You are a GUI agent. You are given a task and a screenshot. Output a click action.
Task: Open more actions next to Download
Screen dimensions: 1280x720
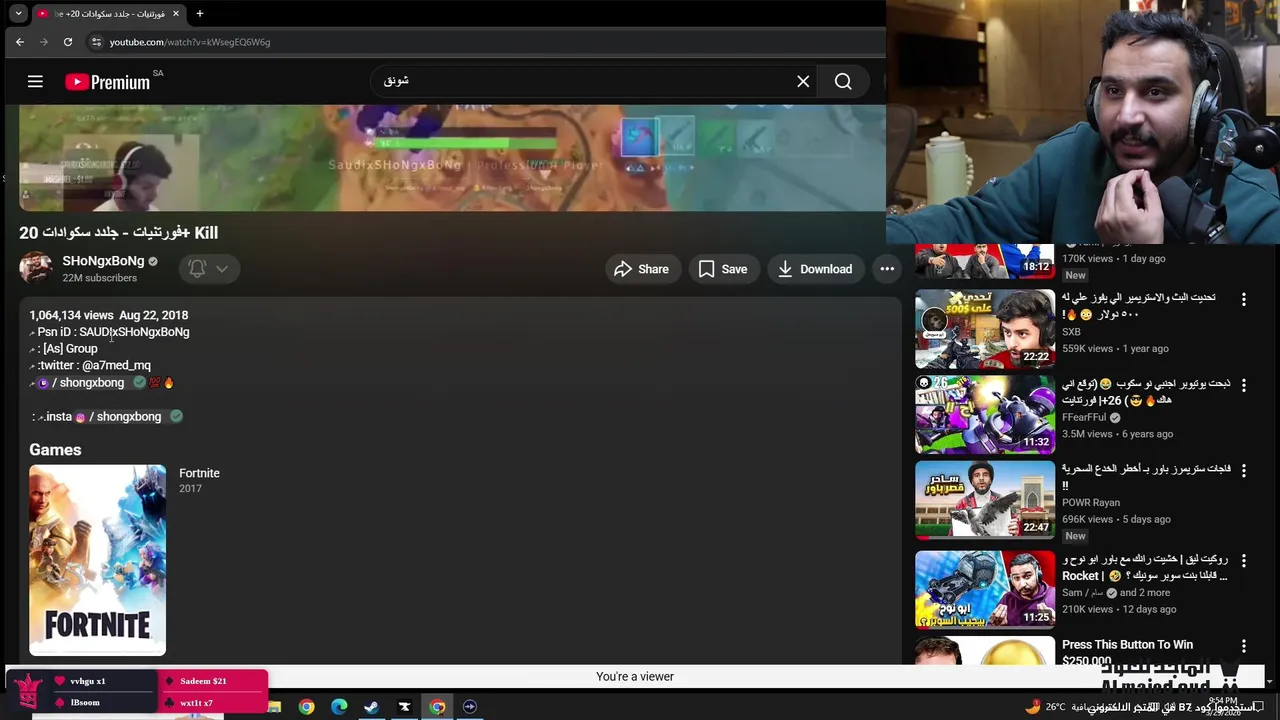[887, 269]
